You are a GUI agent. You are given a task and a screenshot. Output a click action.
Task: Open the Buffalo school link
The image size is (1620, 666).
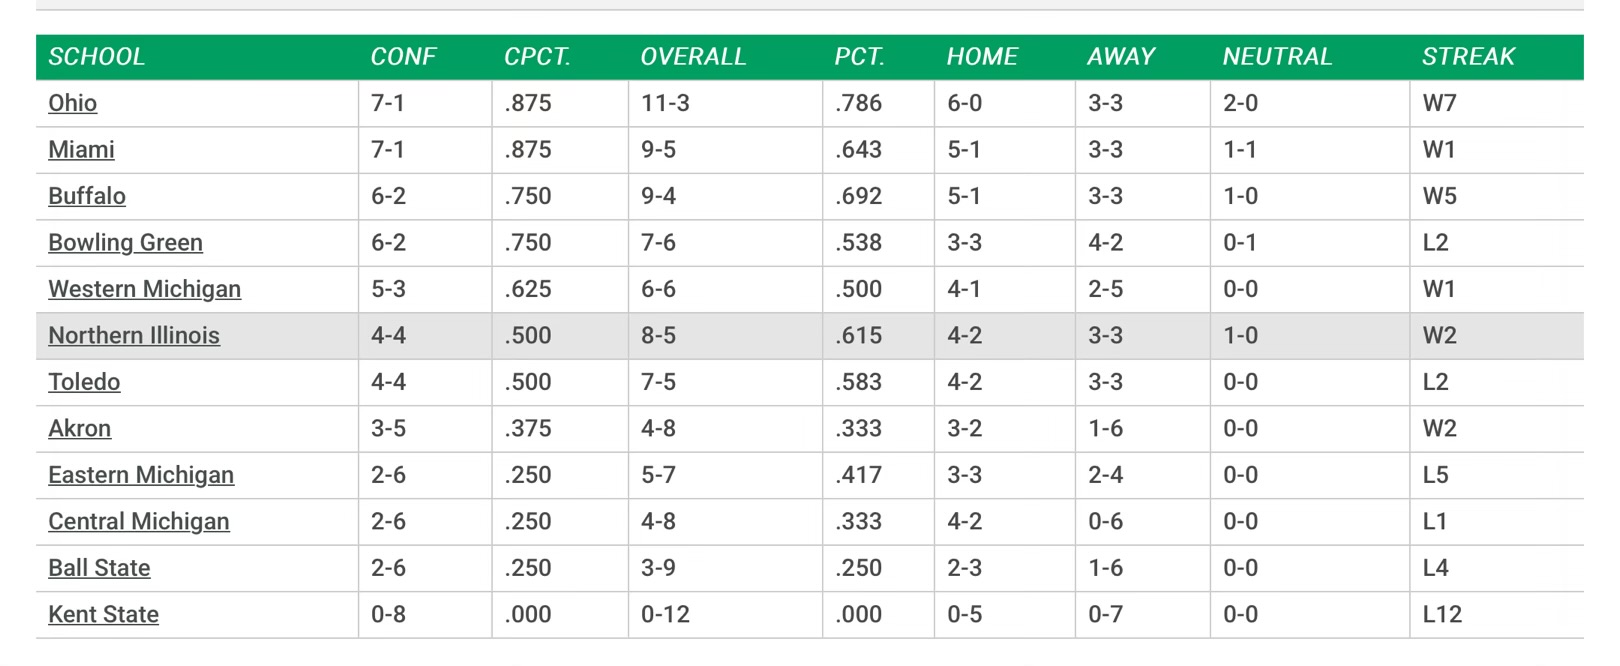[x=87, y=196]
